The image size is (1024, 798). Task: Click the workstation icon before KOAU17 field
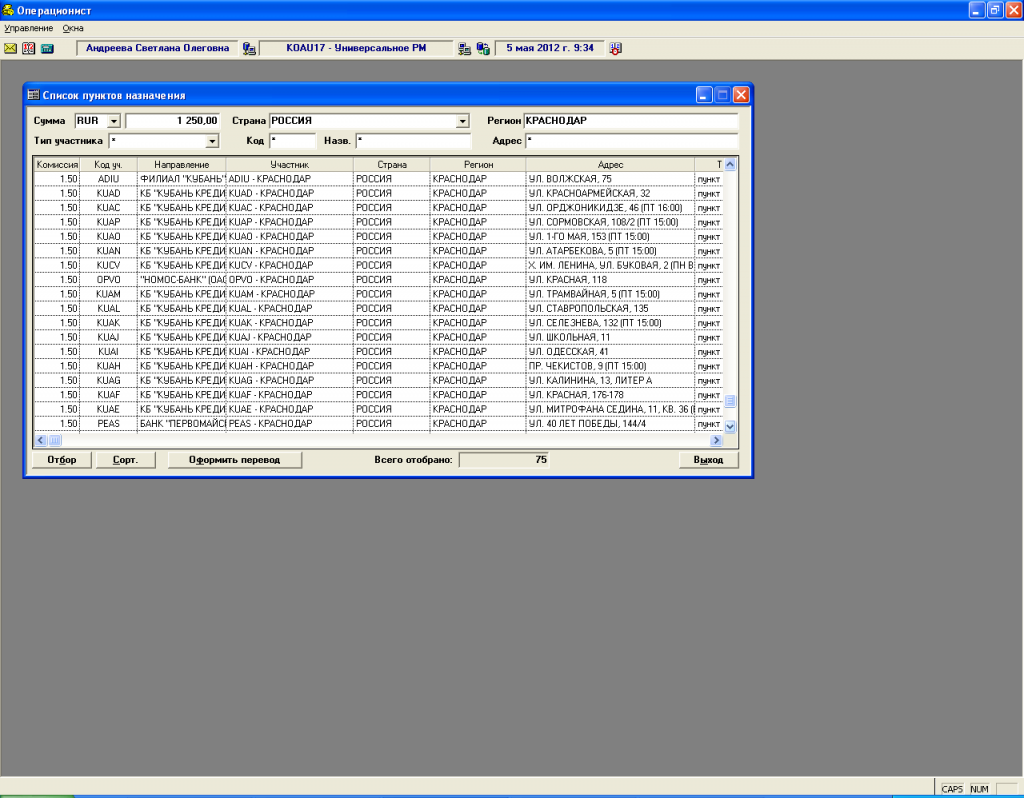tap(249, 48)
